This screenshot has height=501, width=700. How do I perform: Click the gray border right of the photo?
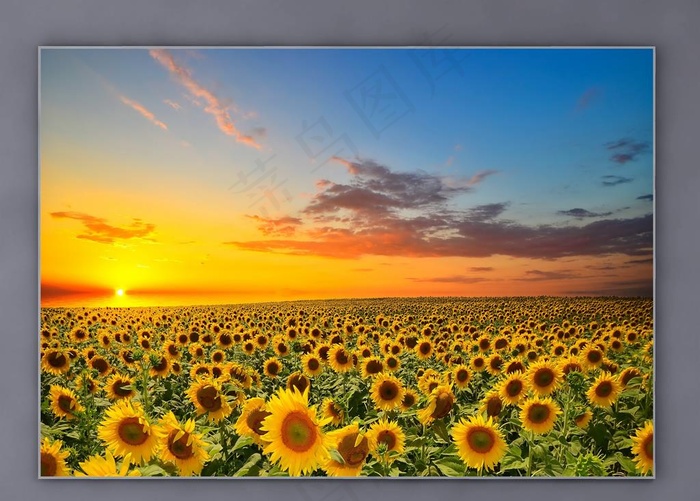[x=676, y=262]
